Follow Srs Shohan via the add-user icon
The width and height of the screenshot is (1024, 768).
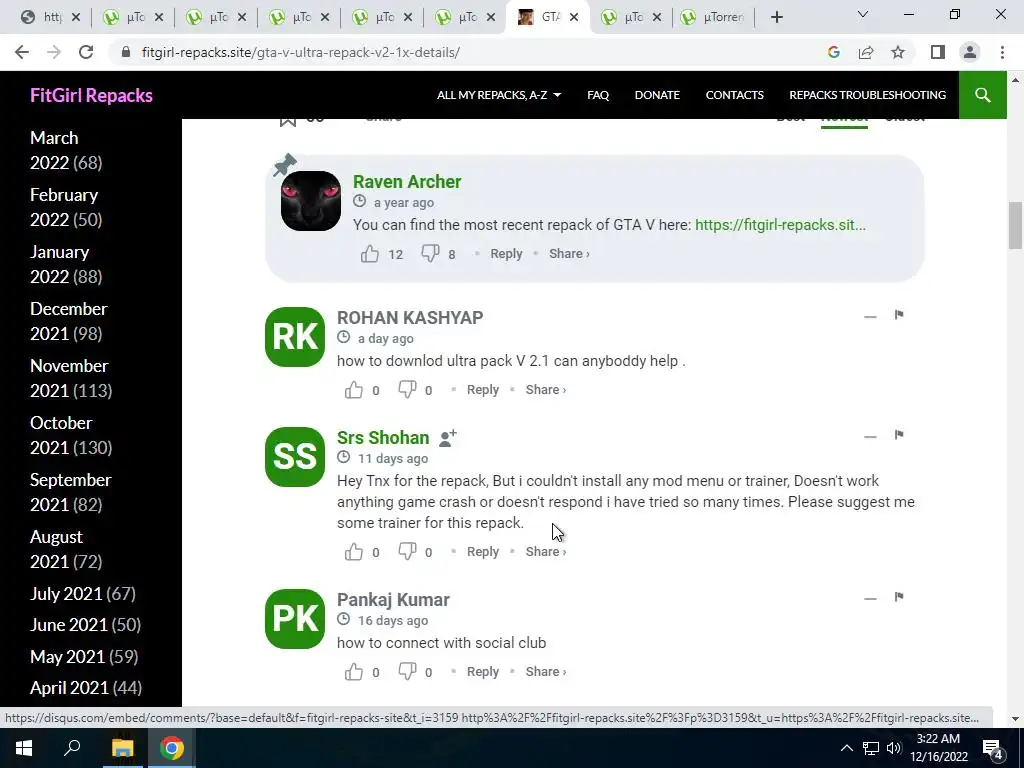pyautogui.click(x=447, y=438)
